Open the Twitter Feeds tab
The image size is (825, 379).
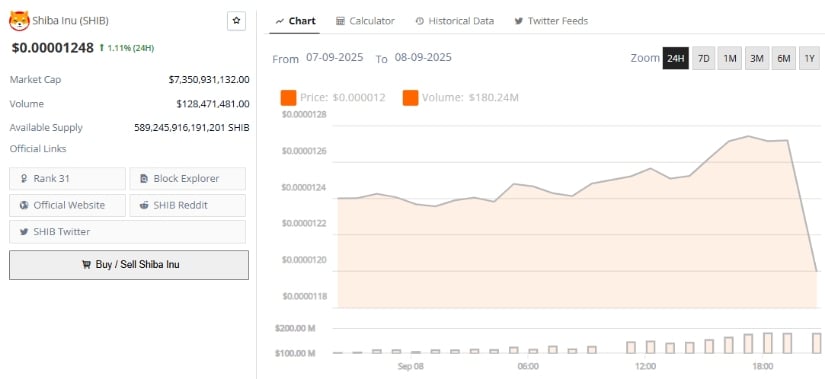551,21
